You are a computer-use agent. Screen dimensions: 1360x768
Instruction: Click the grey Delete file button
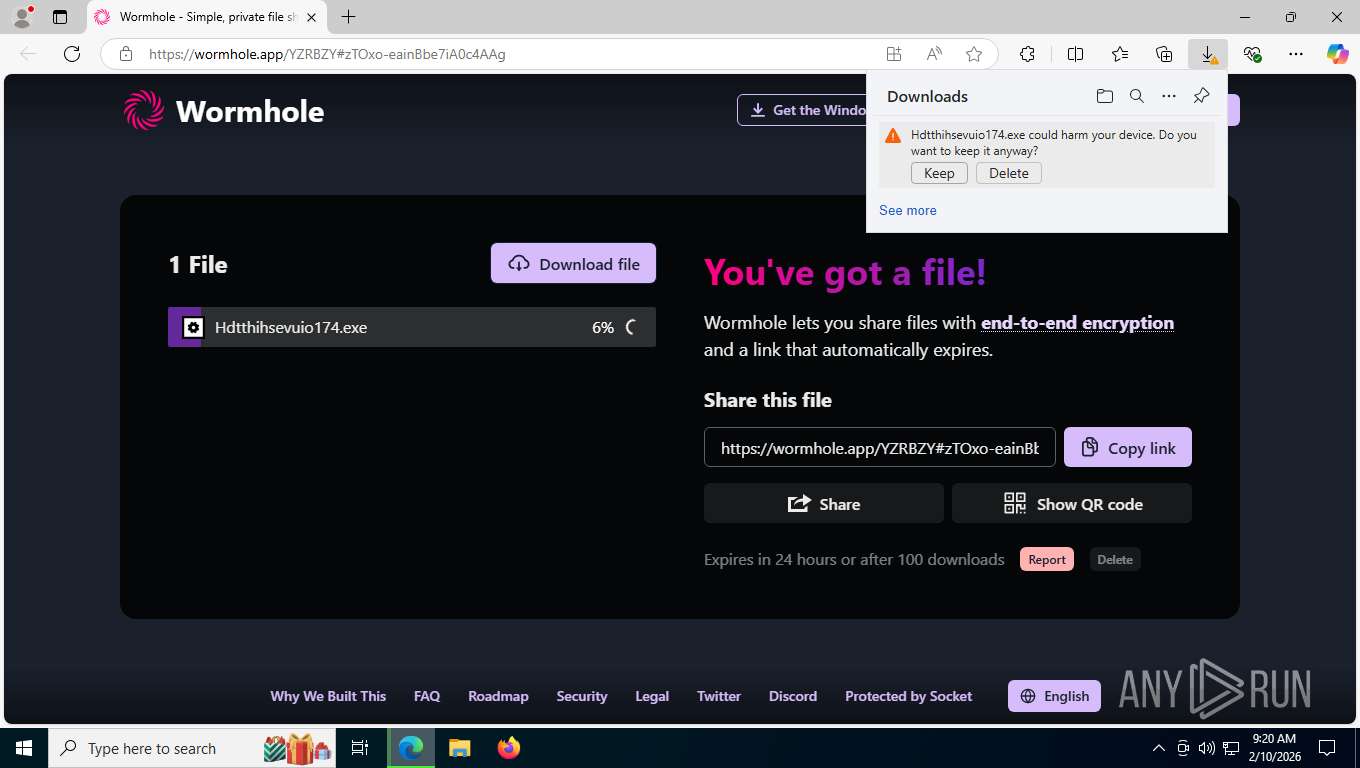pos(1115,559)
